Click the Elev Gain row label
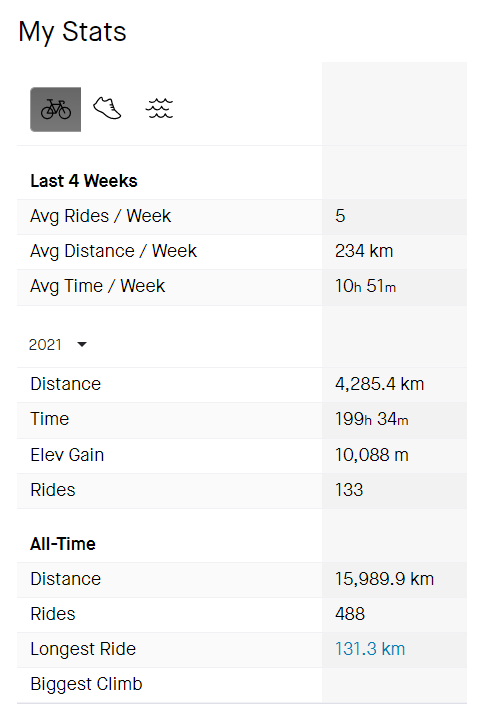 click(x=67, y=455)
